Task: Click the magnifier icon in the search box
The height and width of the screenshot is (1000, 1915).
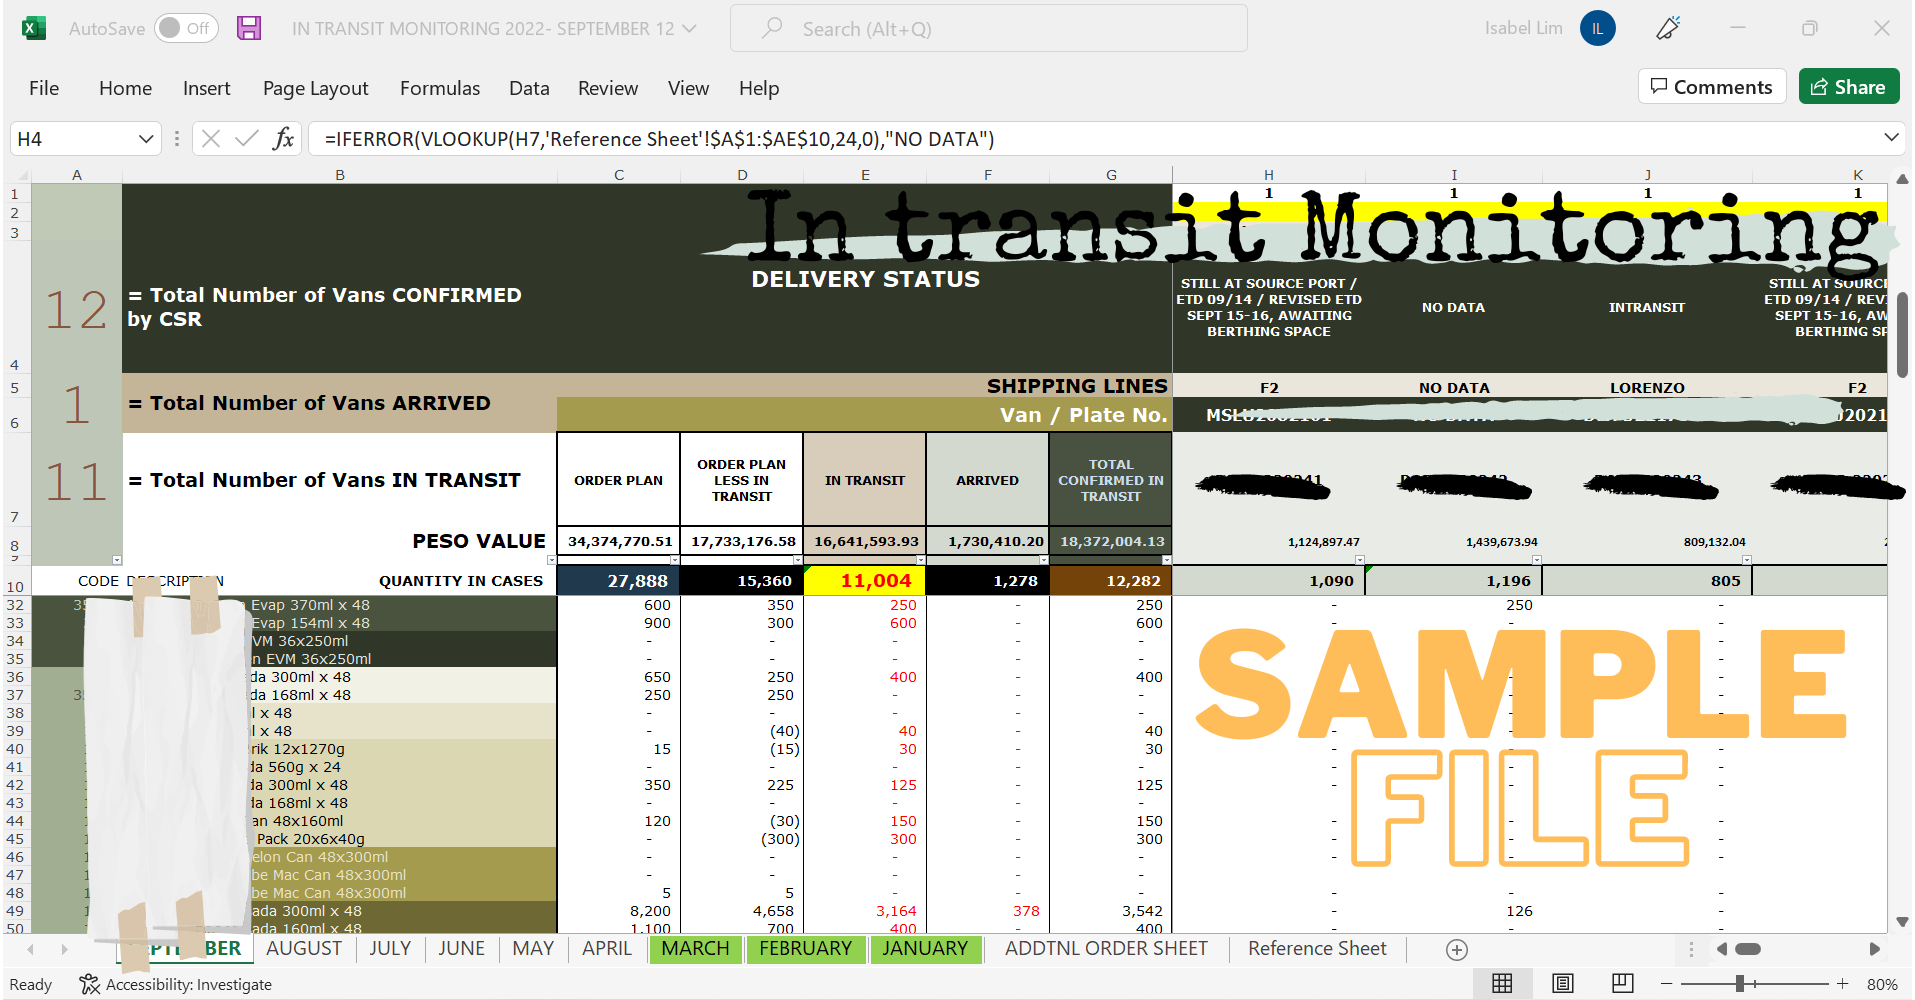Action: tap(772, 28)
